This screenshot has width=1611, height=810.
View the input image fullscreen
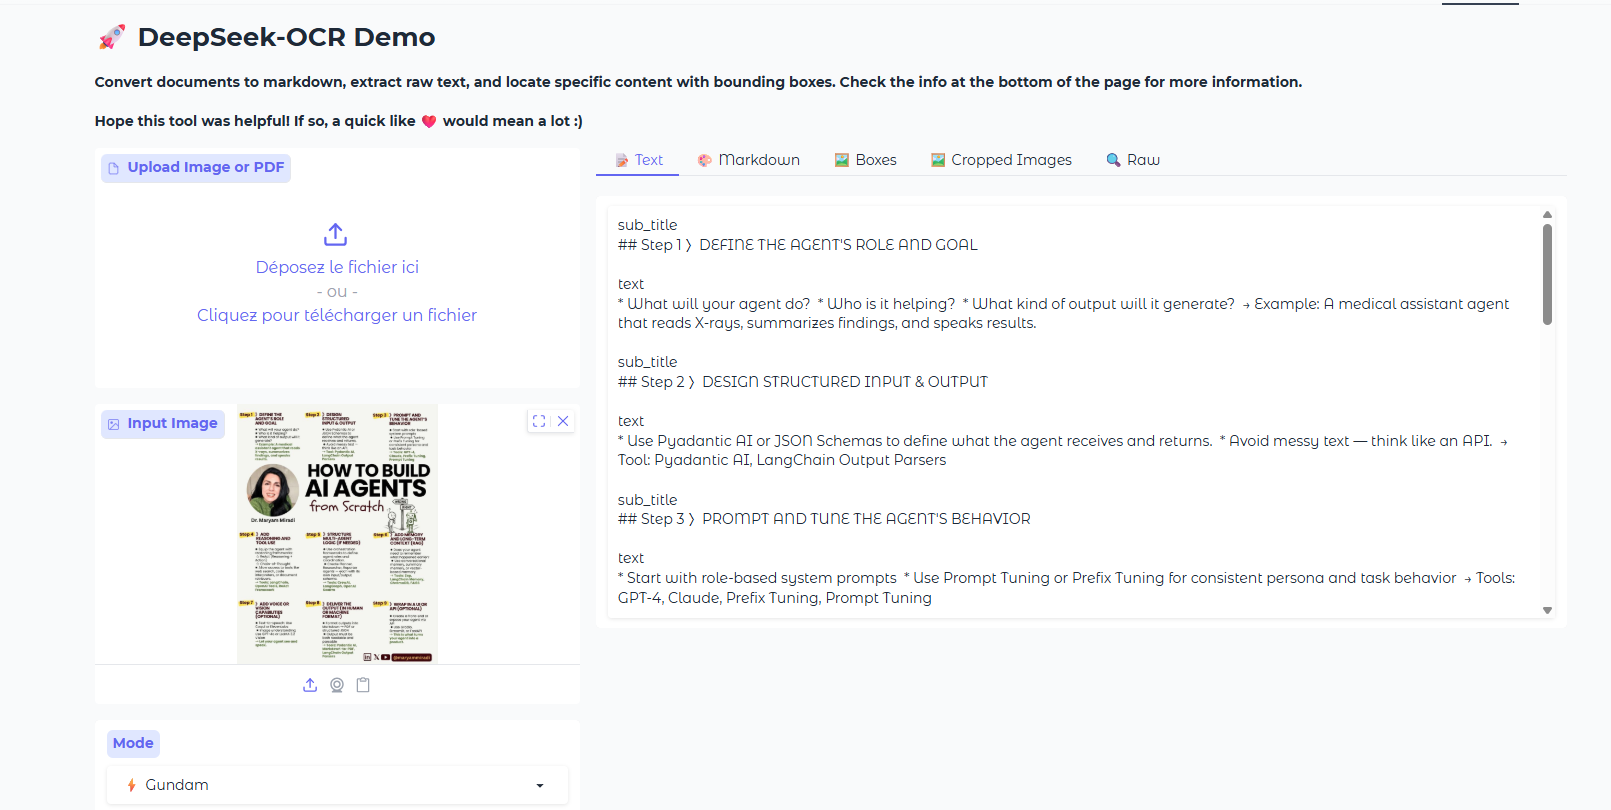tap(539, 421)
